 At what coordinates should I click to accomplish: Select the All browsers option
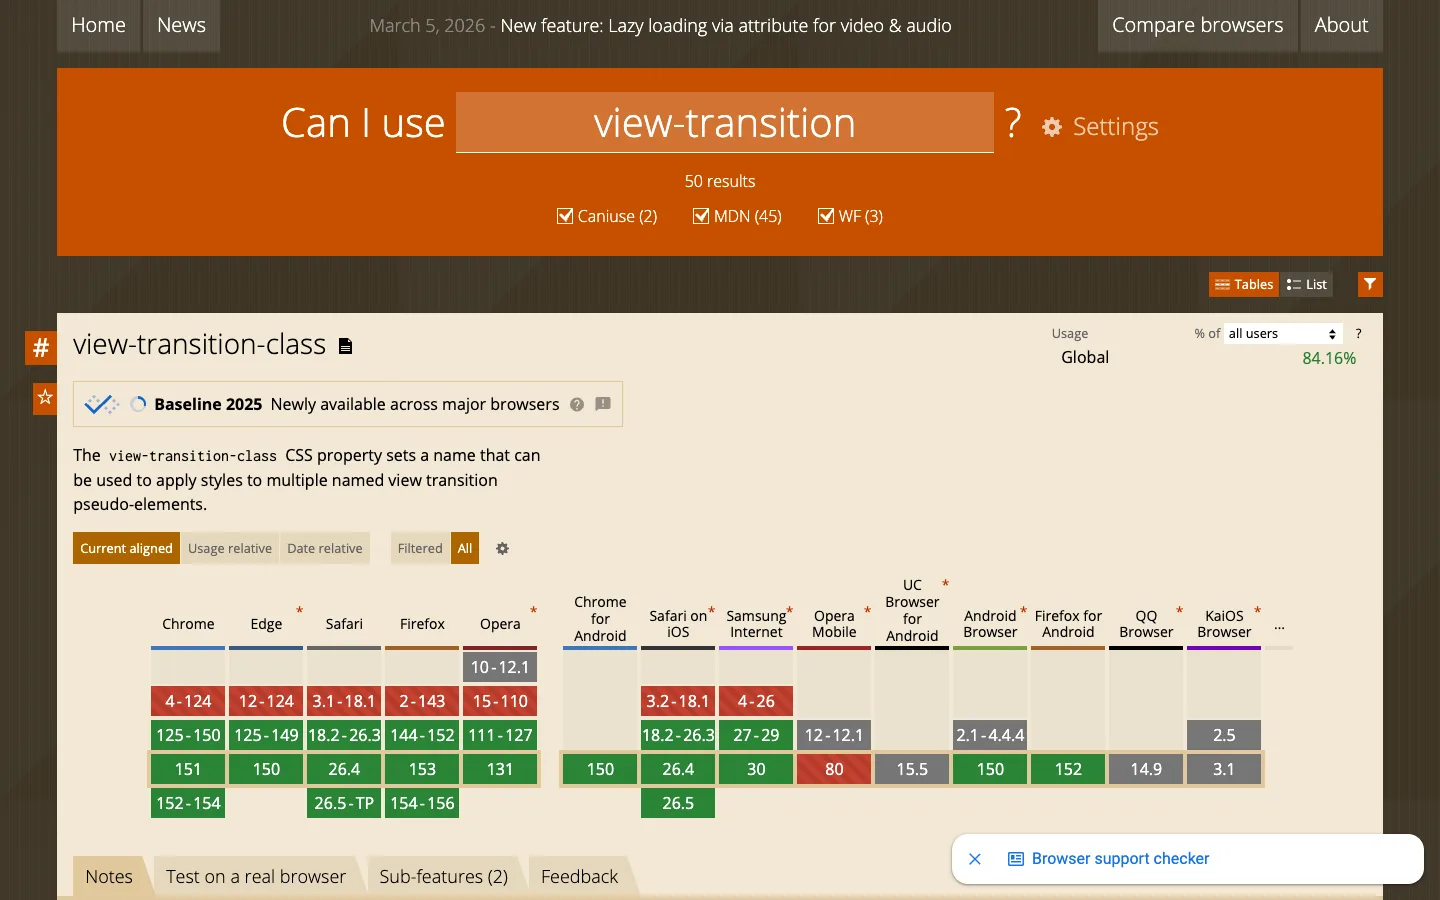465,548
